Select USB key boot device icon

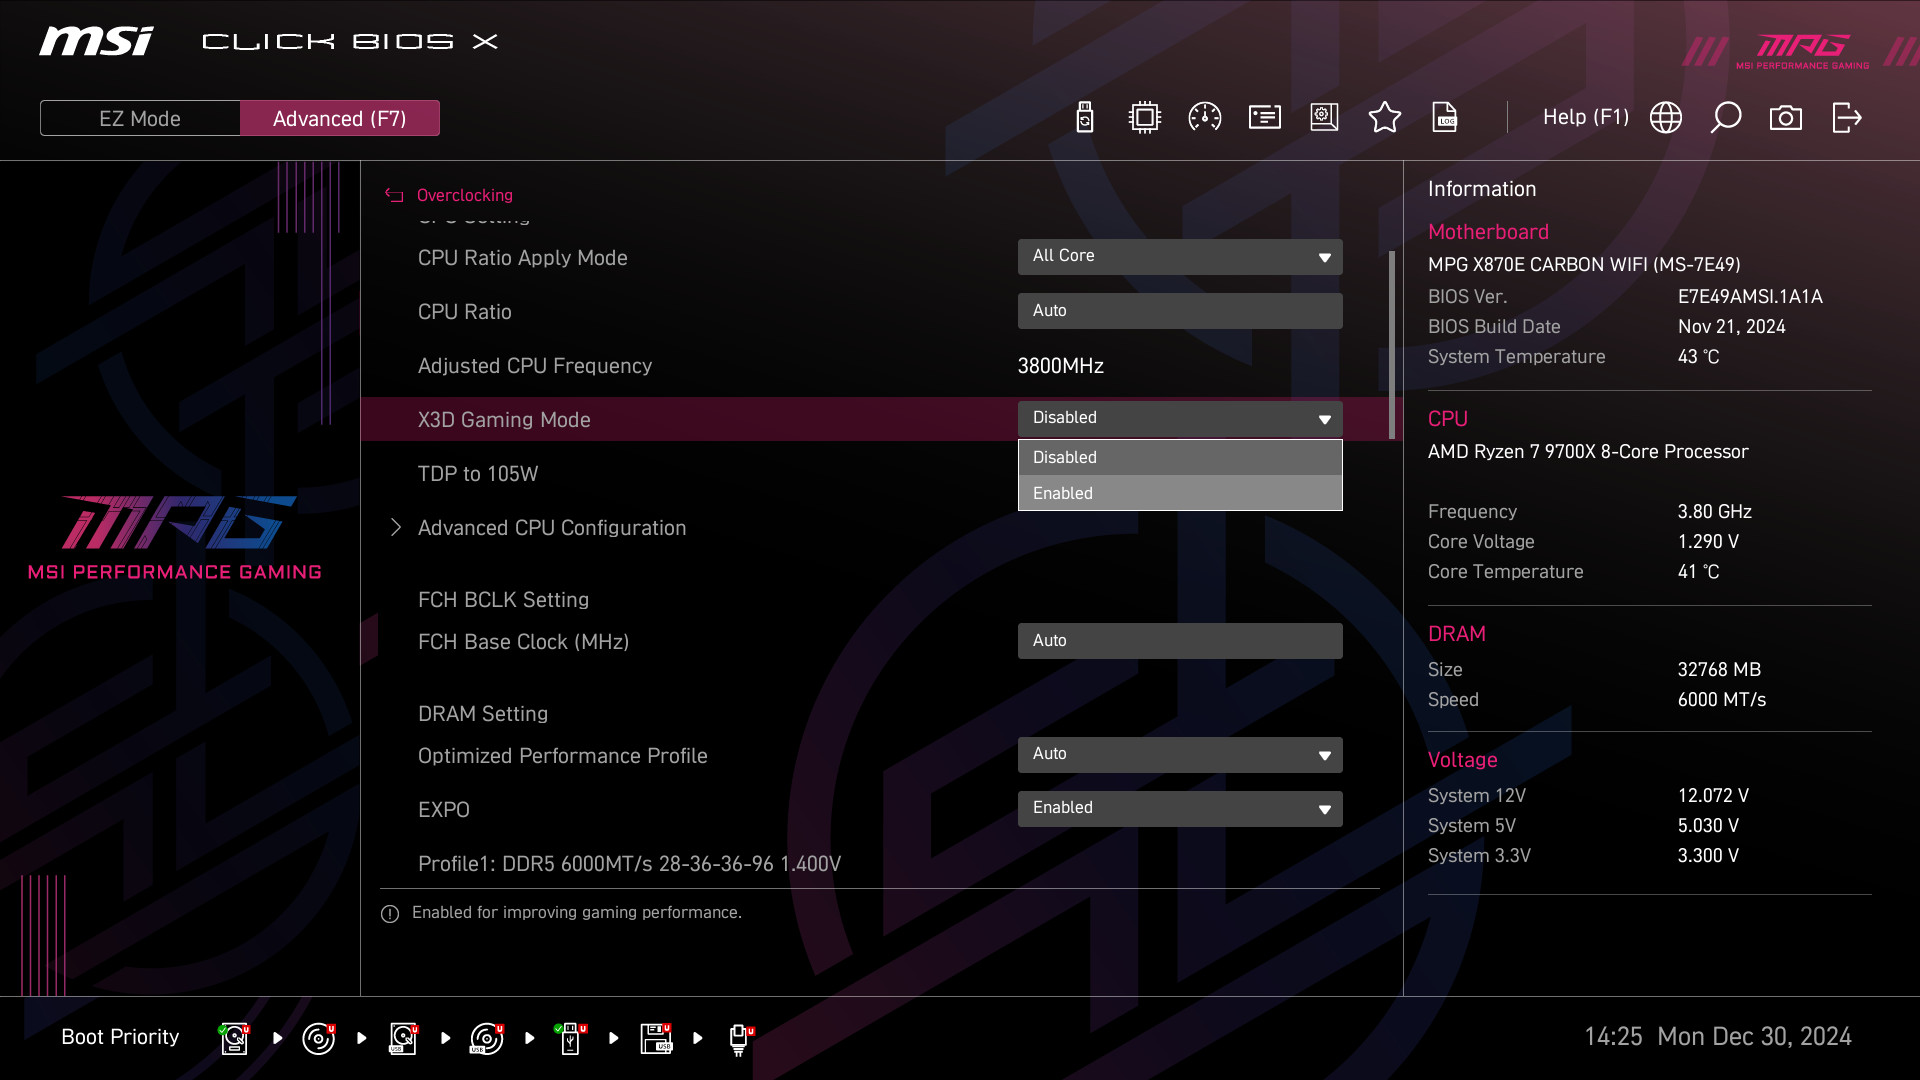tap(571, 1038)
